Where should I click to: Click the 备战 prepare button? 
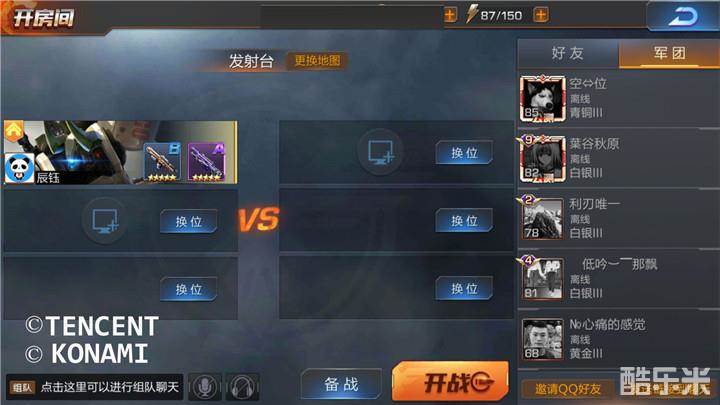pos(341,384)
